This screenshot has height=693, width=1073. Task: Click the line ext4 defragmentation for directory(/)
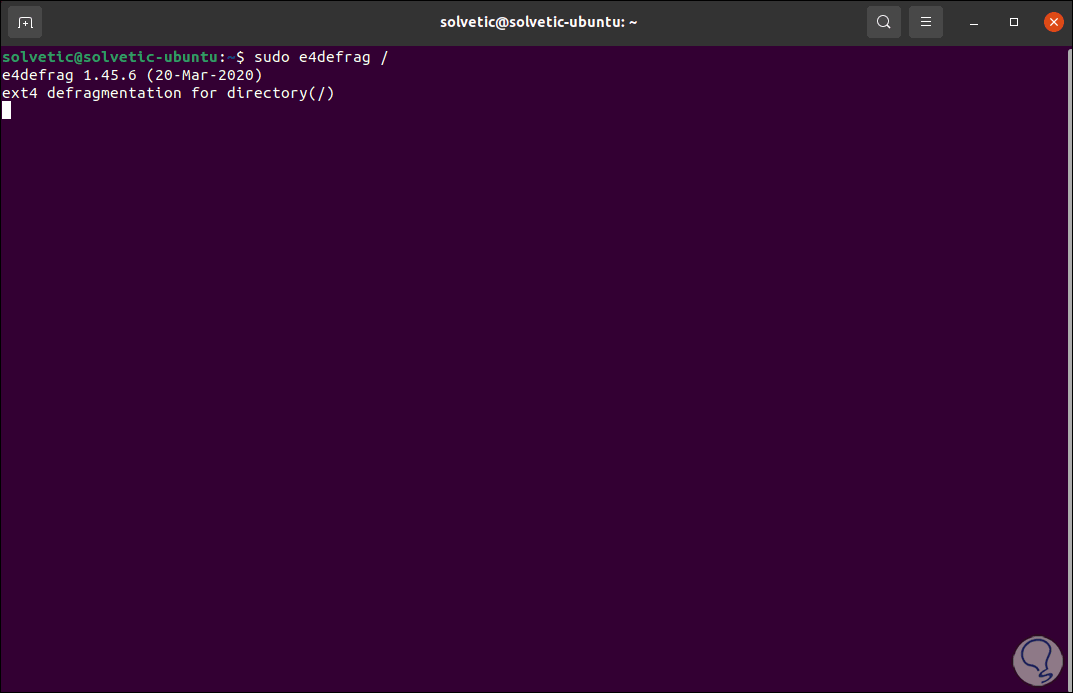[x=168, y=93]
